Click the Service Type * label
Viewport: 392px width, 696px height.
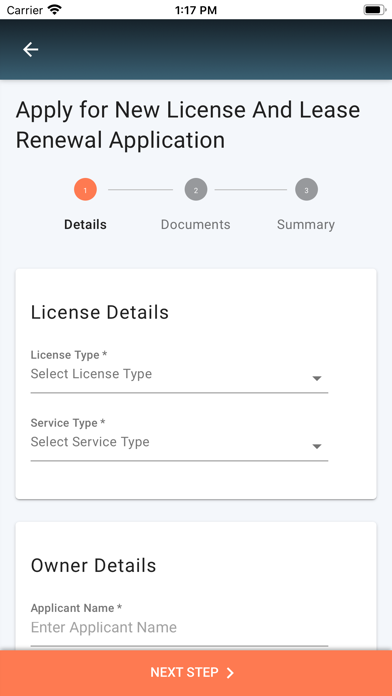coord(68,423)
